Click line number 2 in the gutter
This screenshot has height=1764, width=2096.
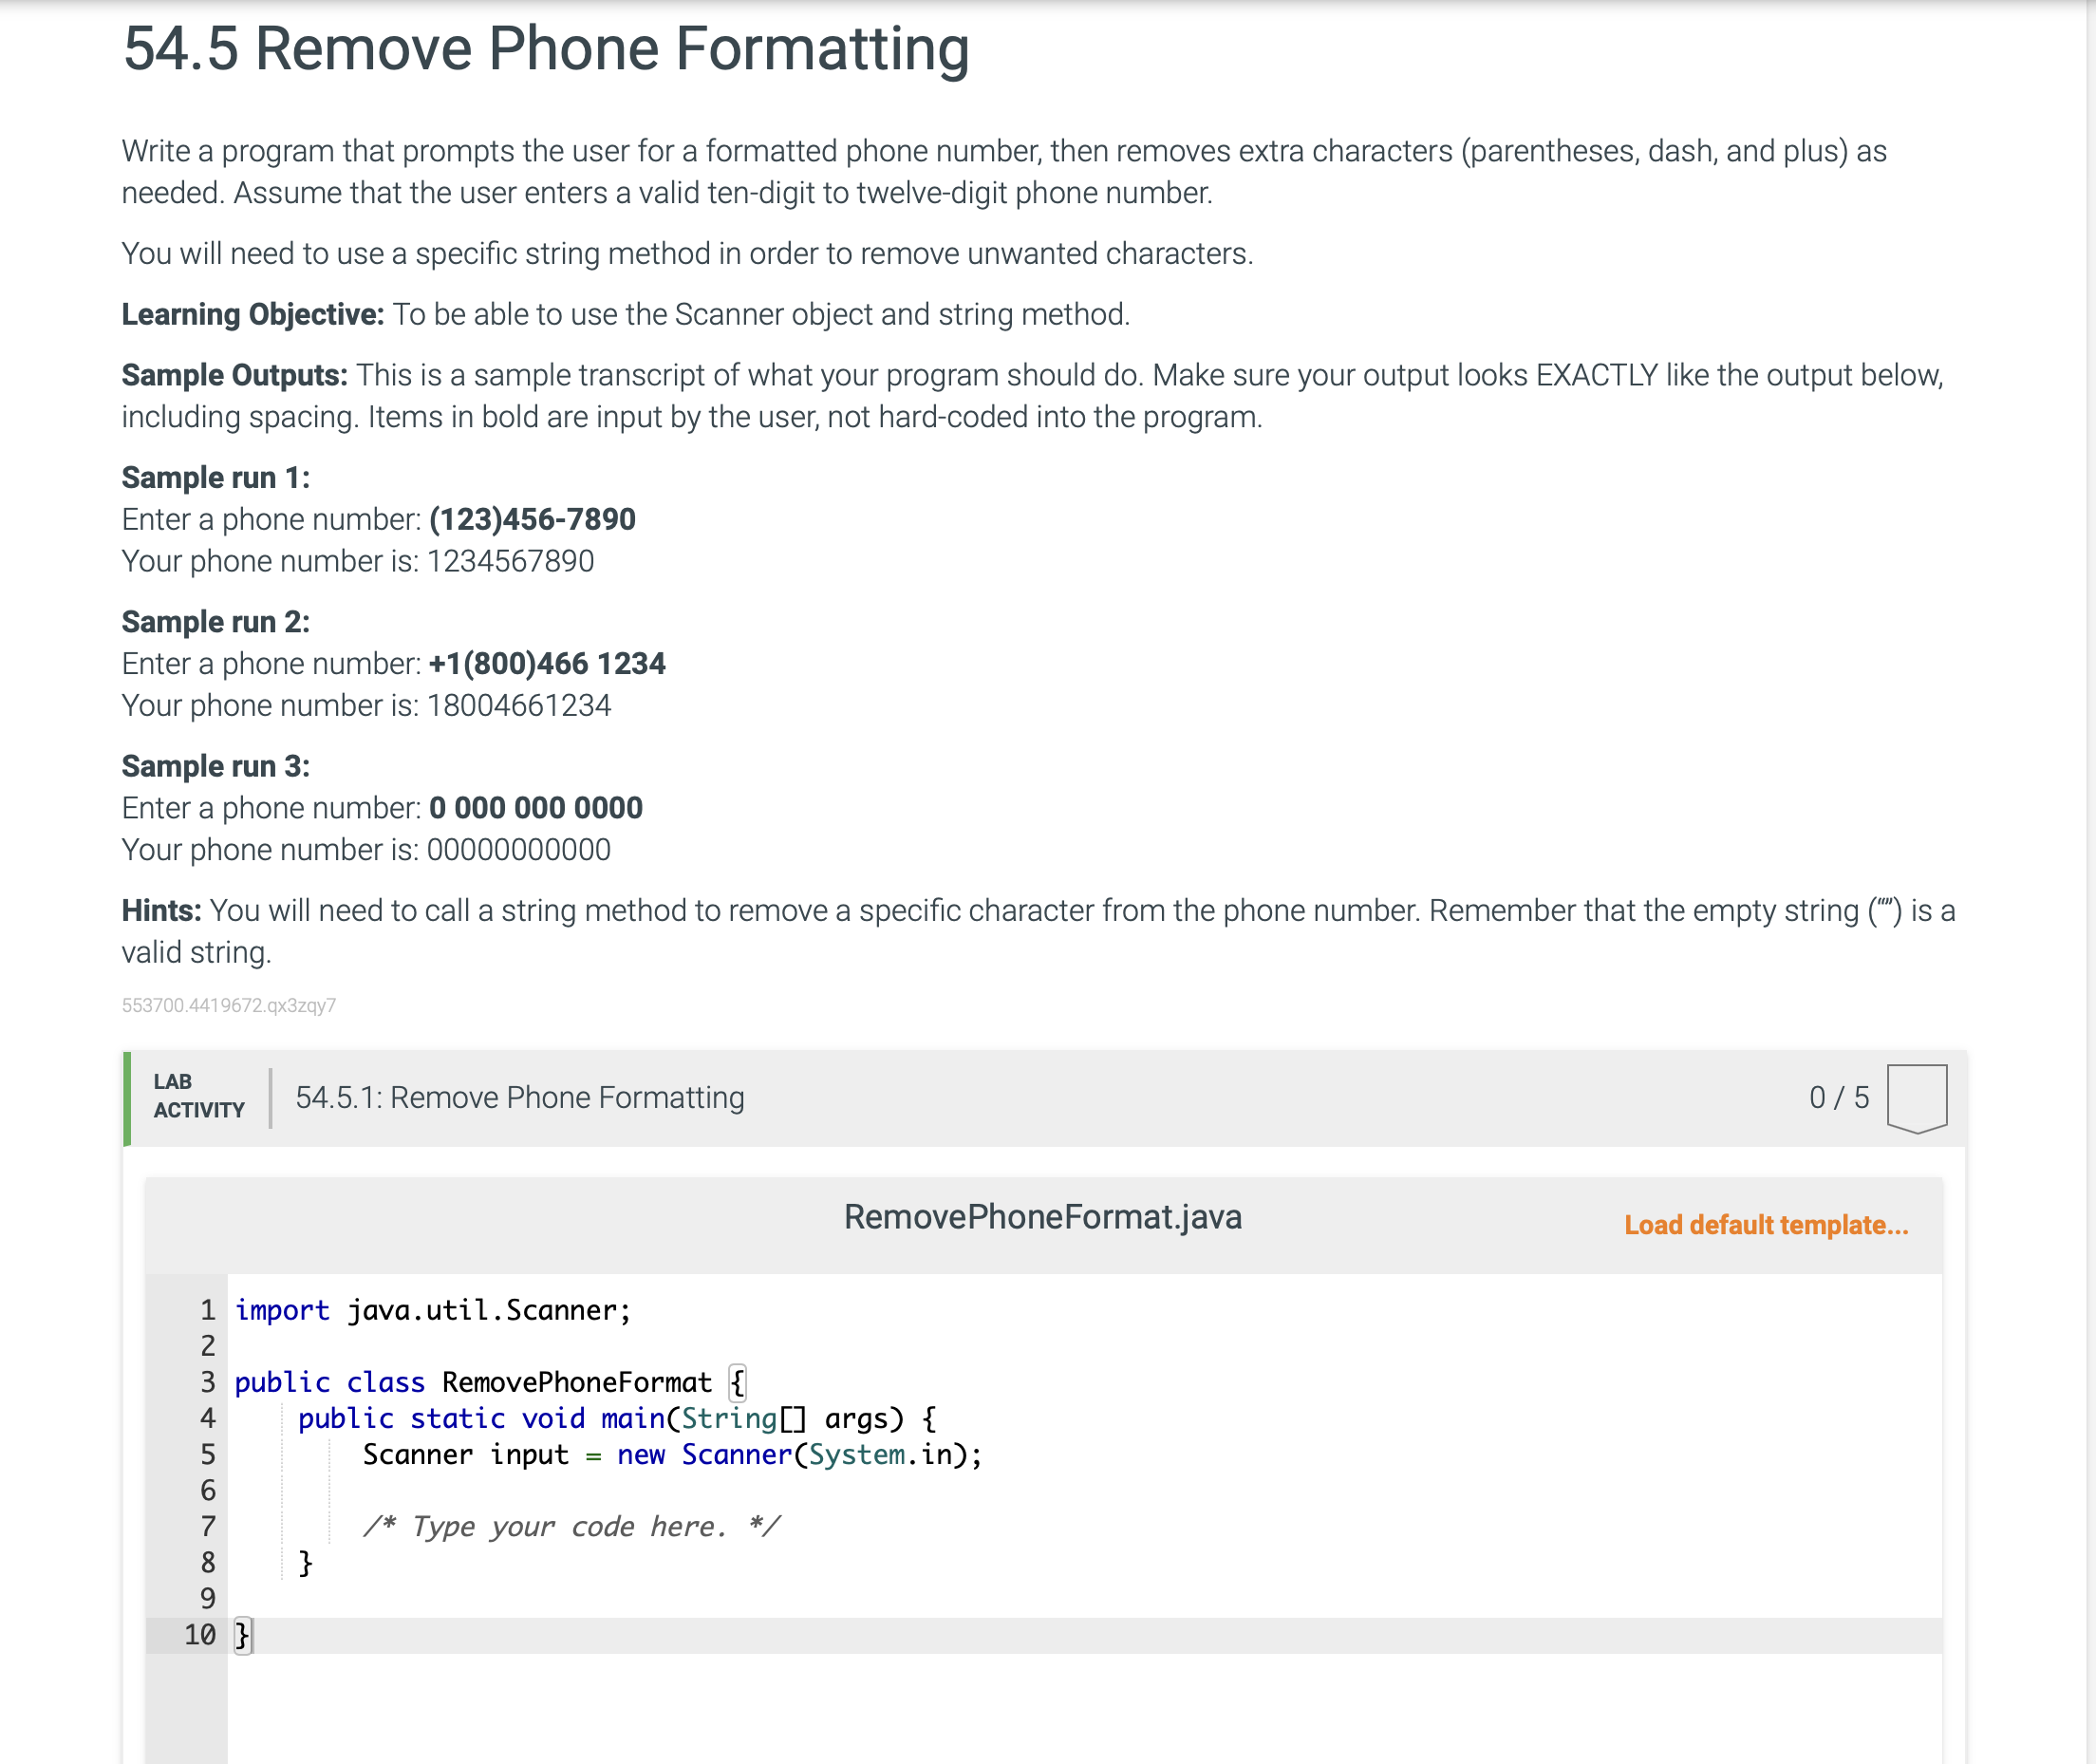tap(208, 1346)
